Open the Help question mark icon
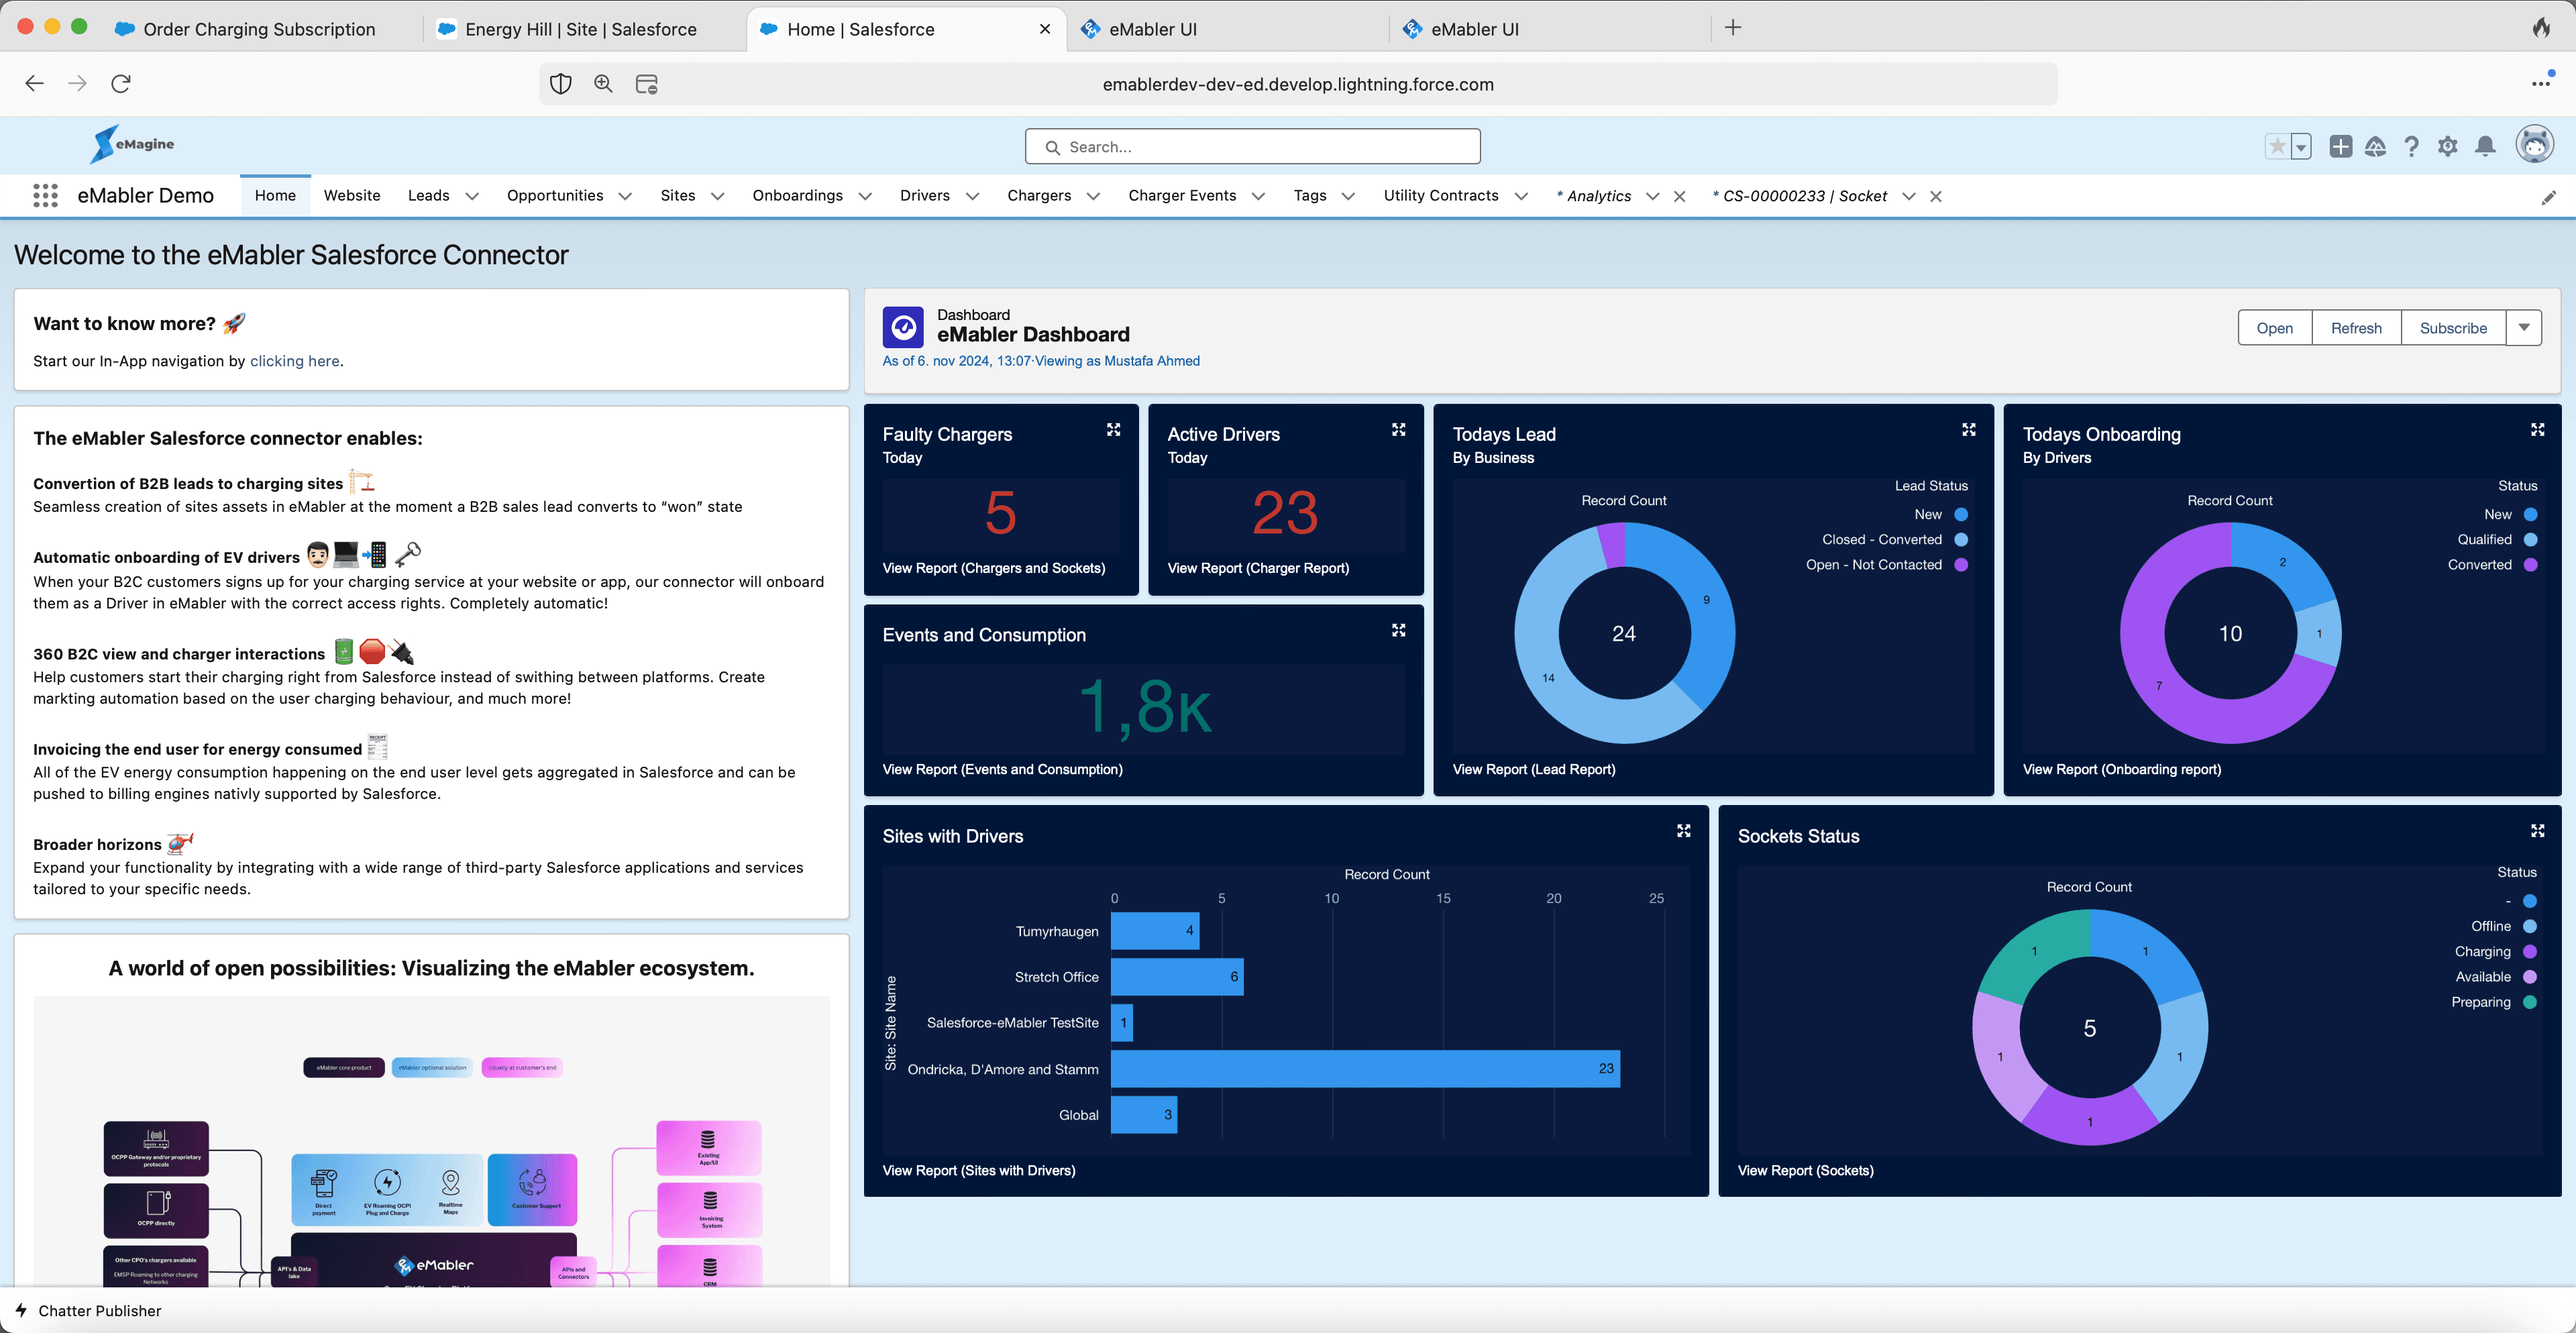This screenshot has height=1333, width=2576. point(2411,147)
